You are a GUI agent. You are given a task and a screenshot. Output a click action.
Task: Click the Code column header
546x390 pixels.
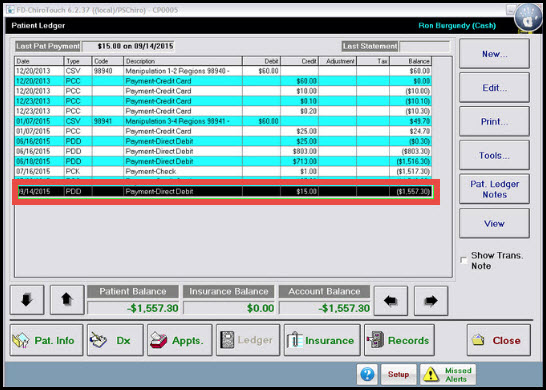point(108,61)
